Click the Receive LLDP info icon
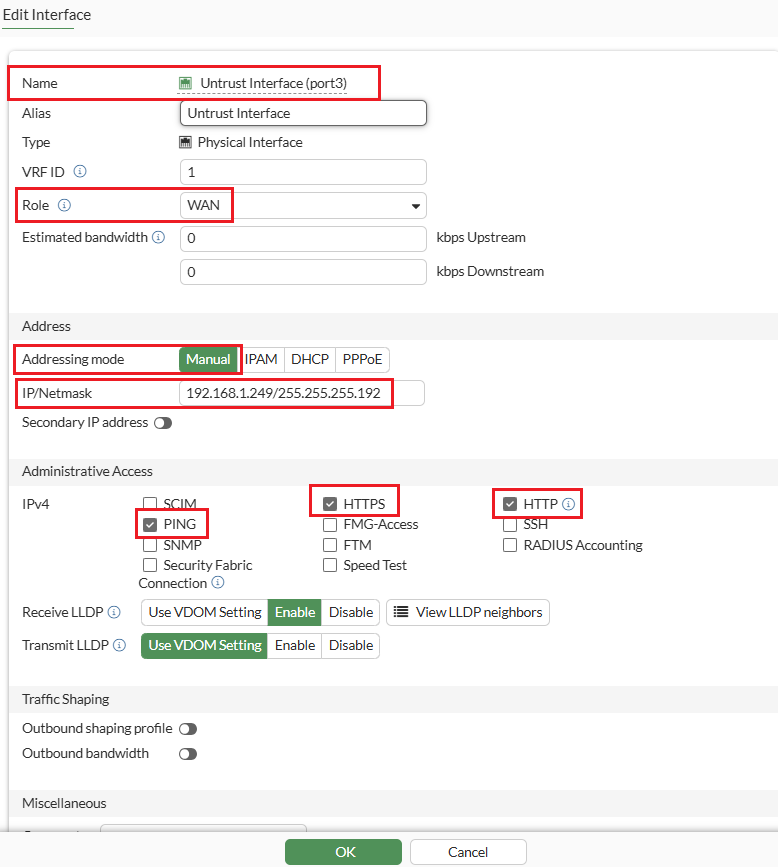This screenshot has height=867, width=778. [114, 612]
